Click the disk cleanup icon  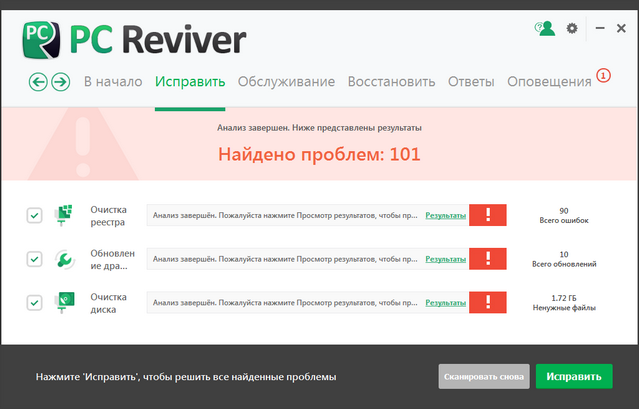[x=65, y=302]
